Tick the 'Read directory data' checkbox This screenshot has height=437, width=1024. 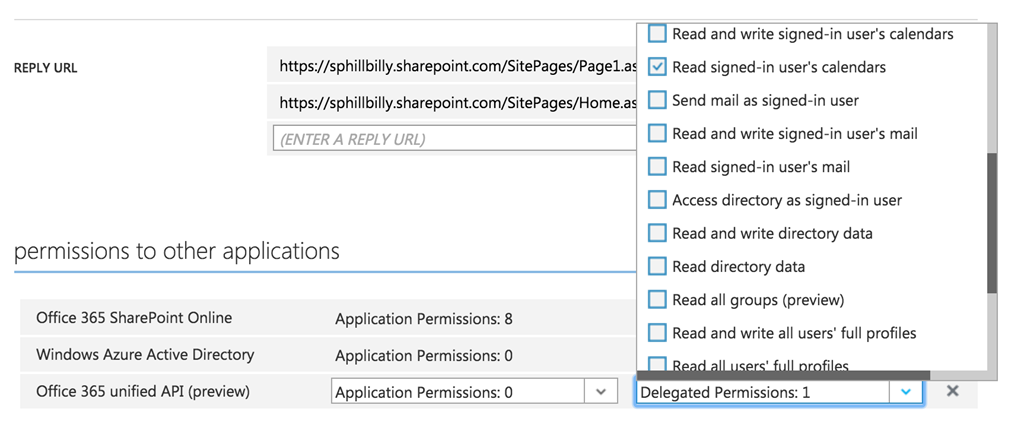point(657,267)
